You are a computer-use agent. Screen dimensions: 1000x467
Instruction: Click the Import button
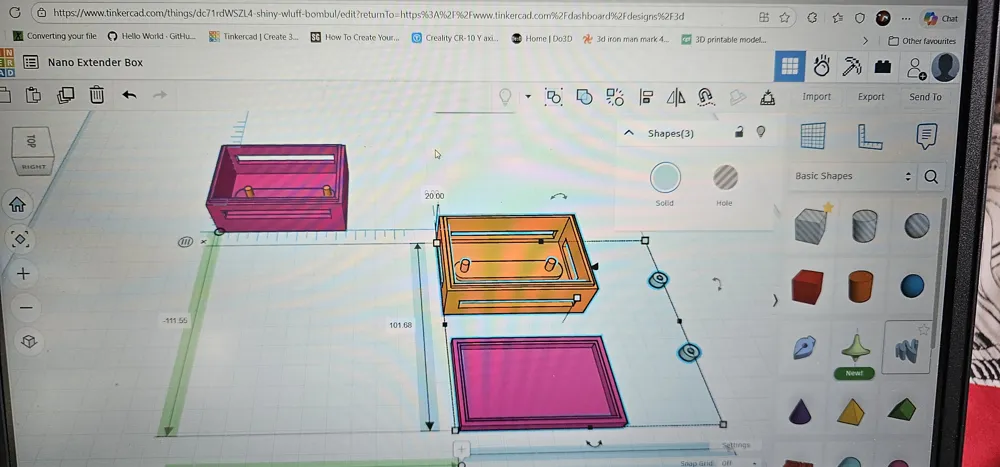tap(816, 97)
